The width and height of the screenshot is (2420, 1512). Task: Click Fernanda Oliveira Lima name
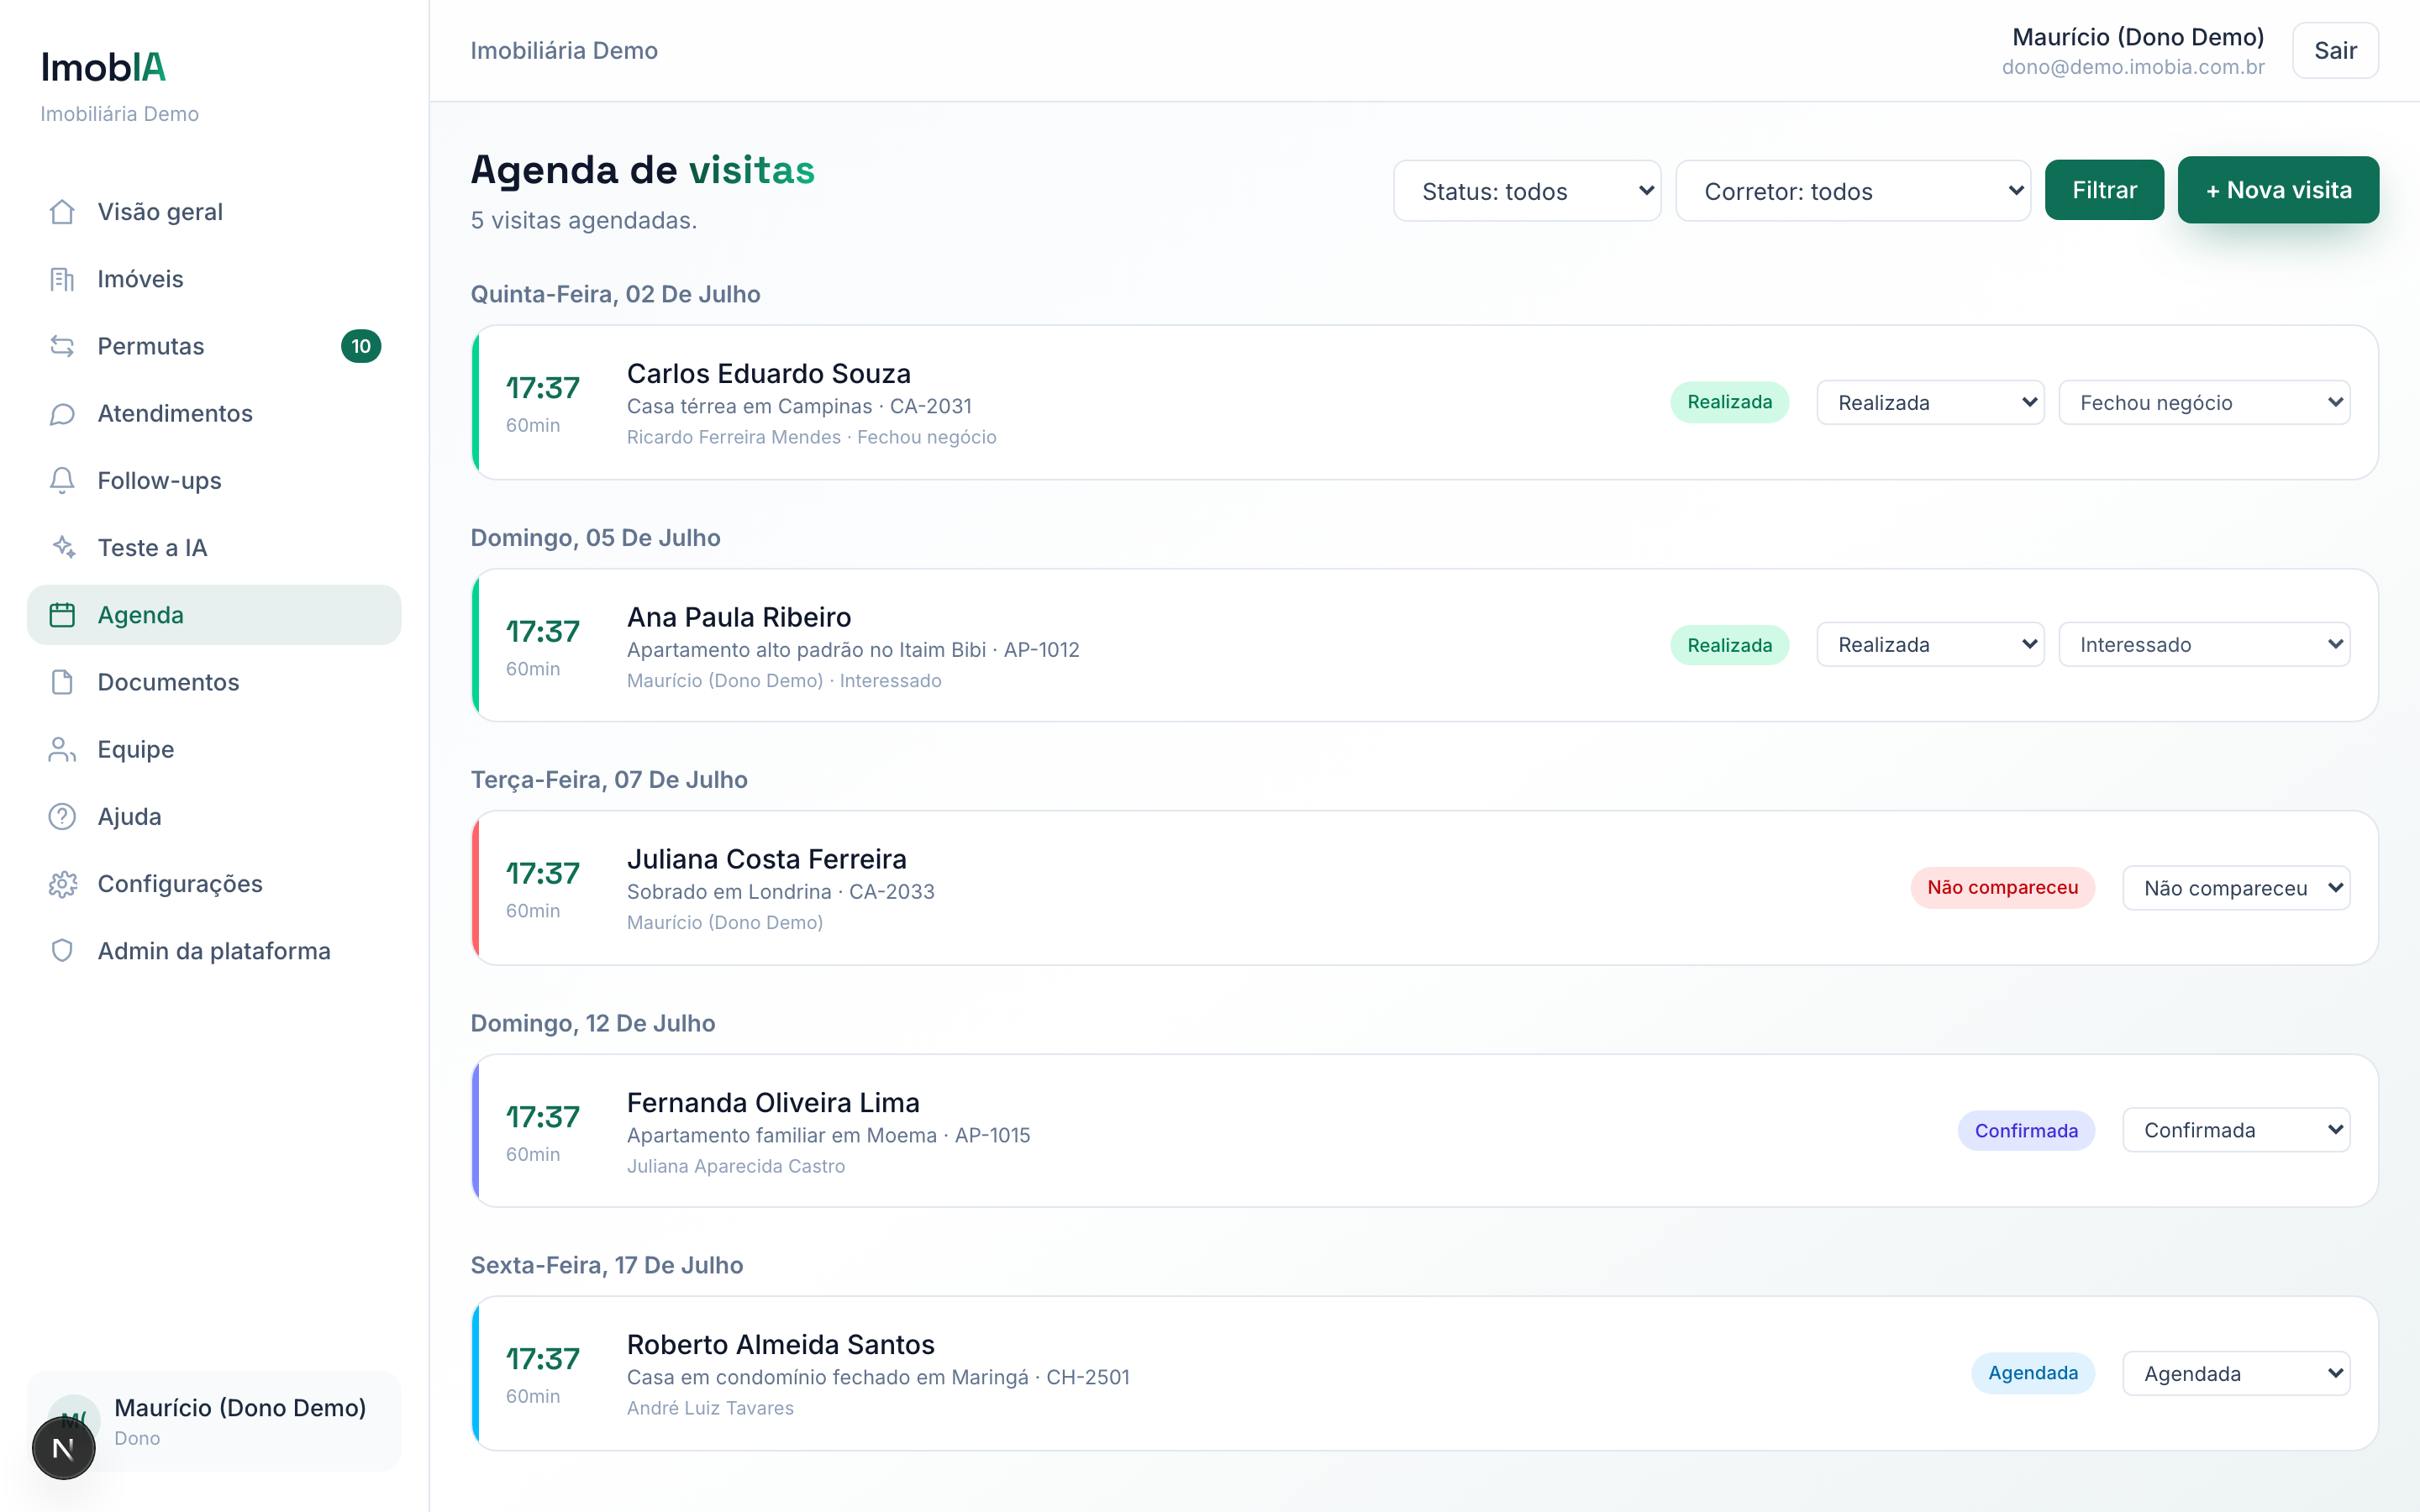pyautogui.click(x=773, y=1103)
